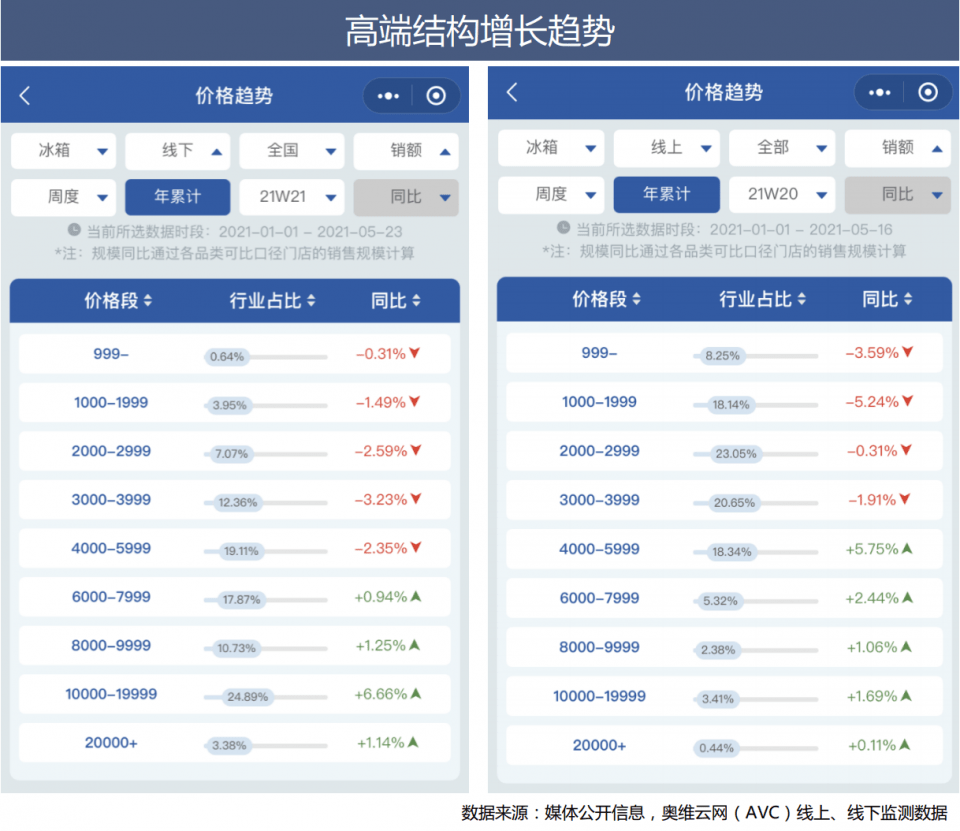Viewport: 960px width, 831px height.
Task: Select 6000-7999 row in left table
Action: point(234,596)
